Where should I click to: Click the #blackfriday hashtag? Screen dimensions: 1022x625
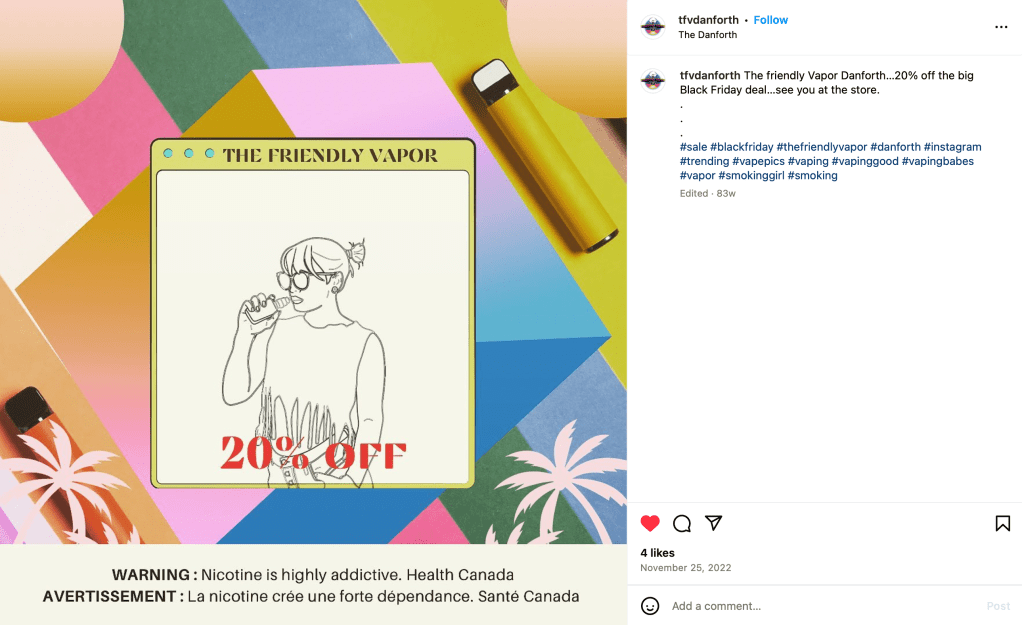click(x=742, y=147)
